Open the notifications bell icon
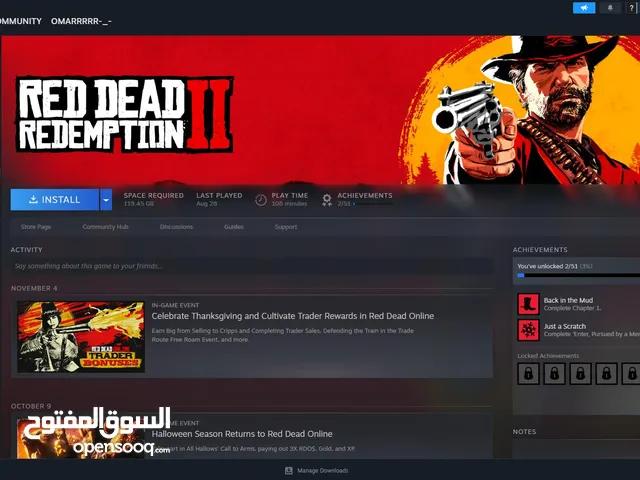The height and width of the screenshot is (480, 640). 610,8
